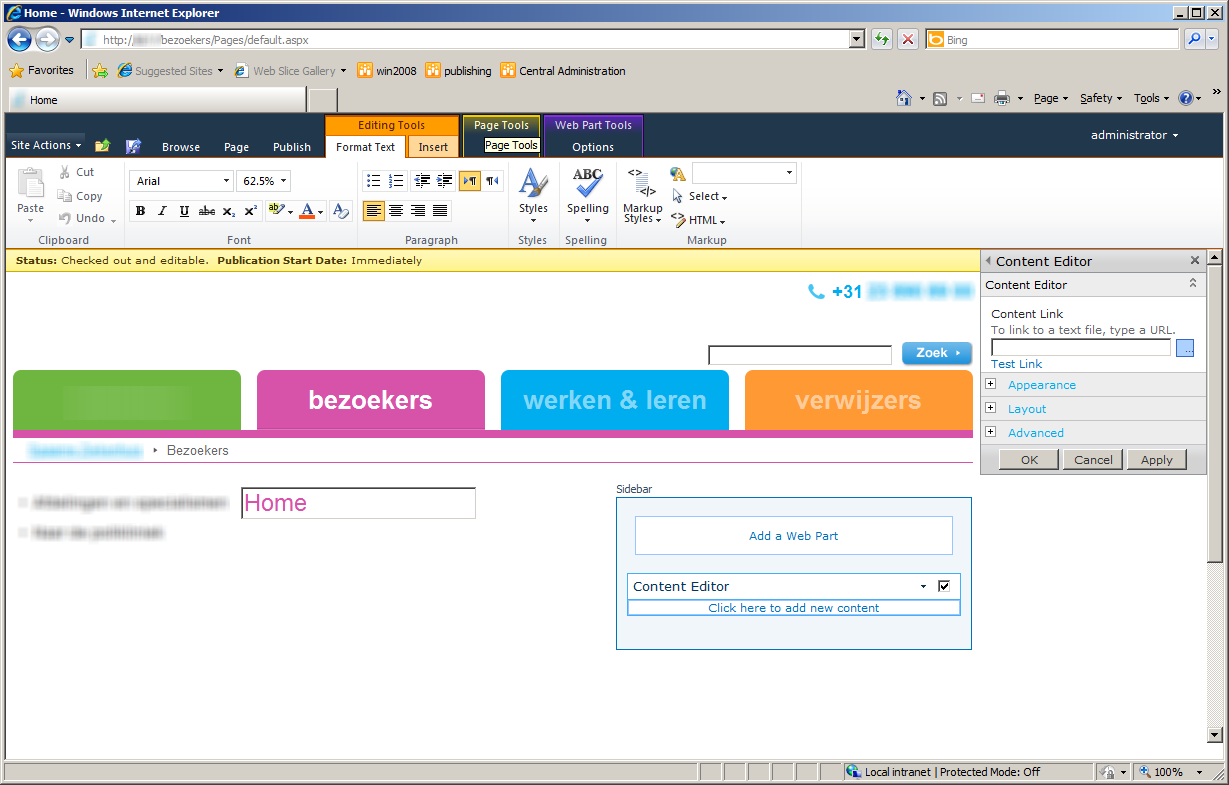
Task: Center align the paragraph text
Action: [x=396, y=211]
